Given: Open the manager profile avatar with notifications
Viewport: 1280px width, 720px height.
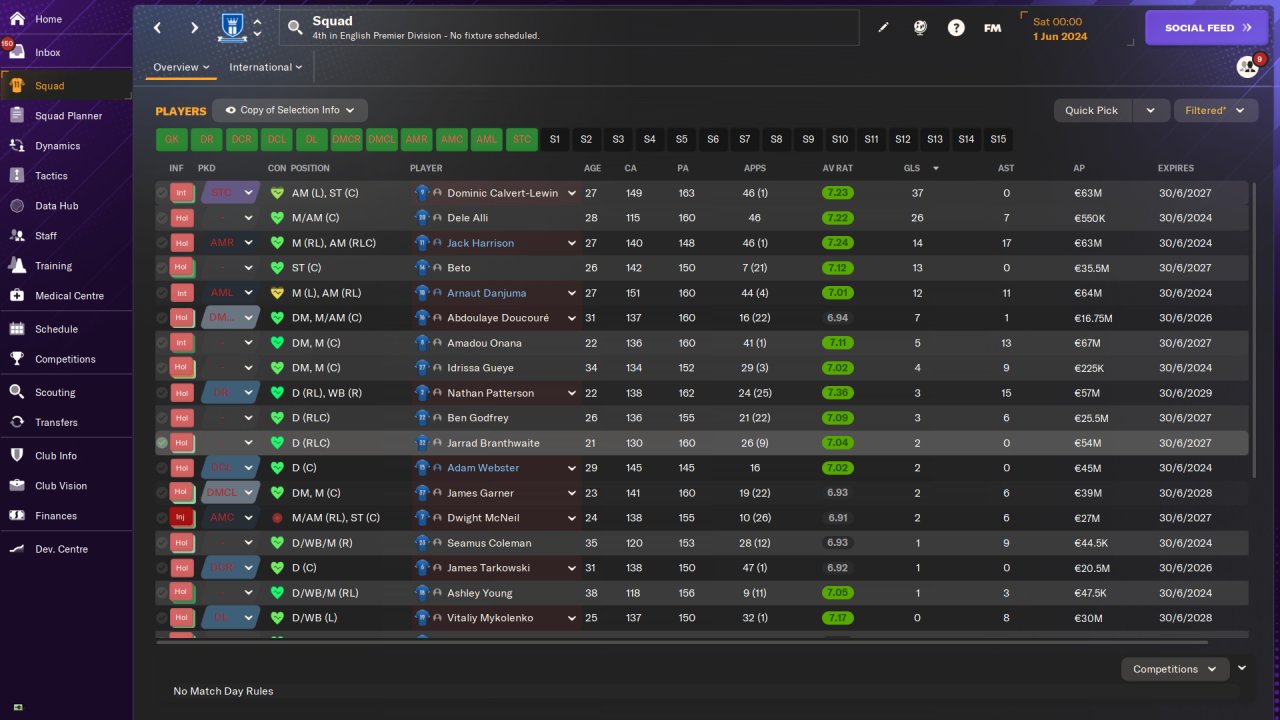Looking at the screenshot, I should pyautogui.click(x=1249, y=66).
